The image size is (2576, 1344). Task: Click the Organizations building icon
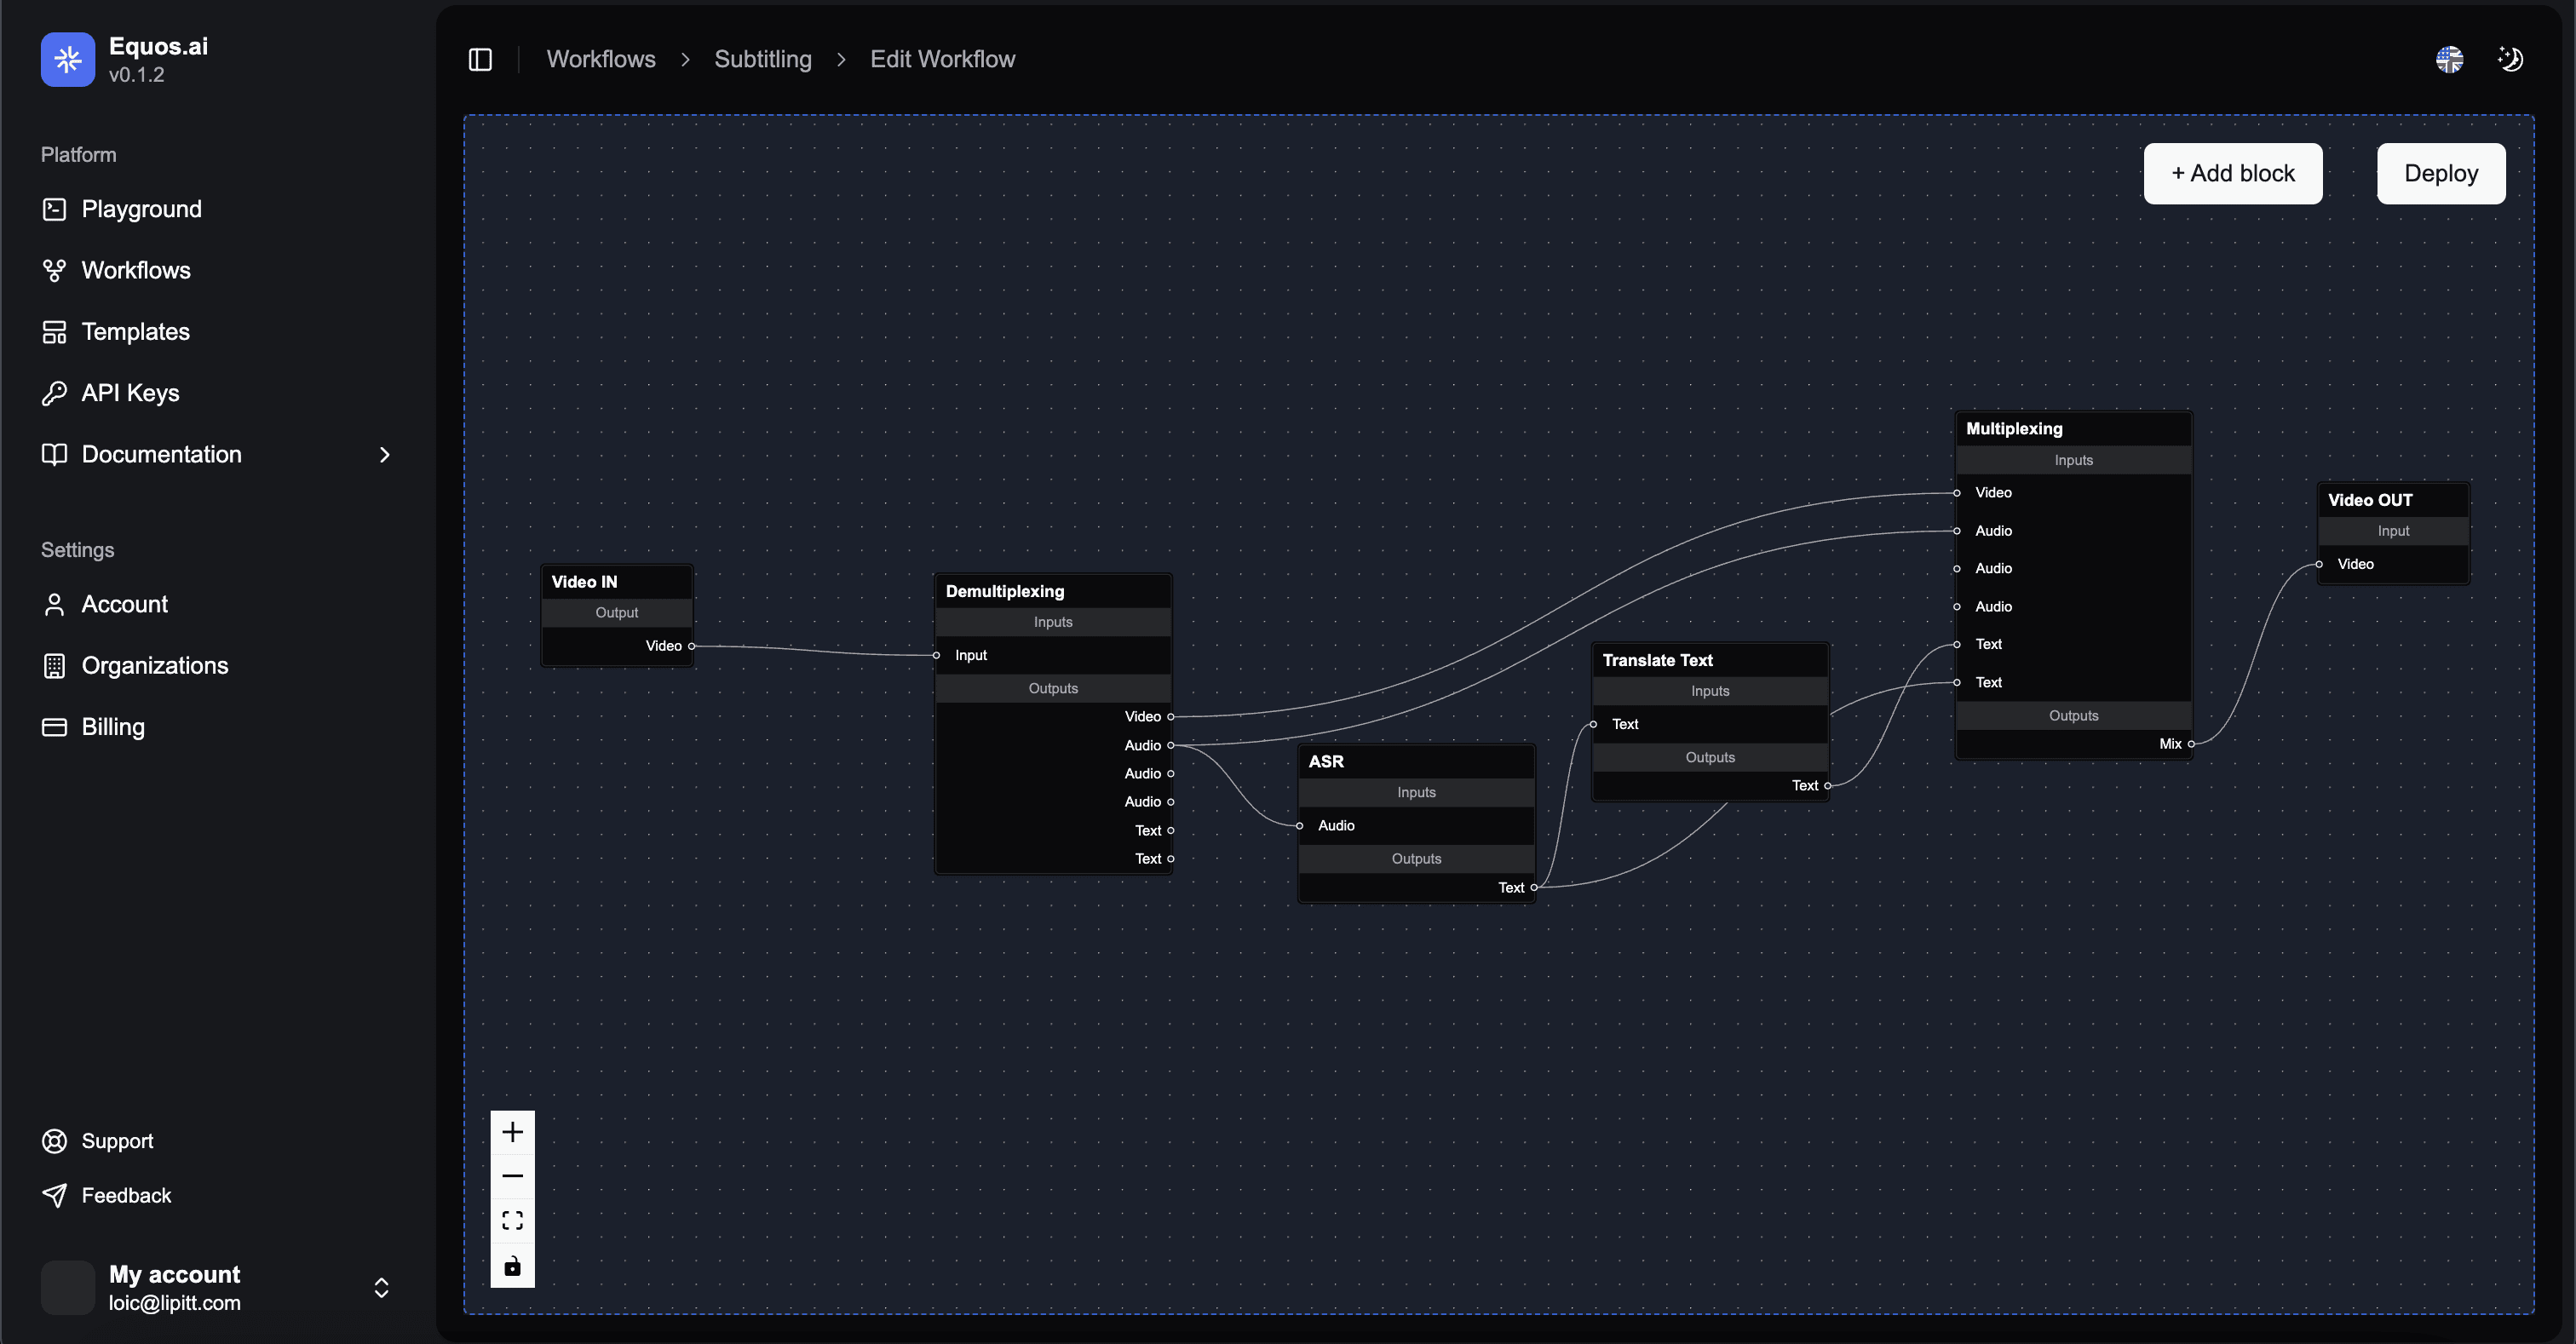(x=54, y=666)
